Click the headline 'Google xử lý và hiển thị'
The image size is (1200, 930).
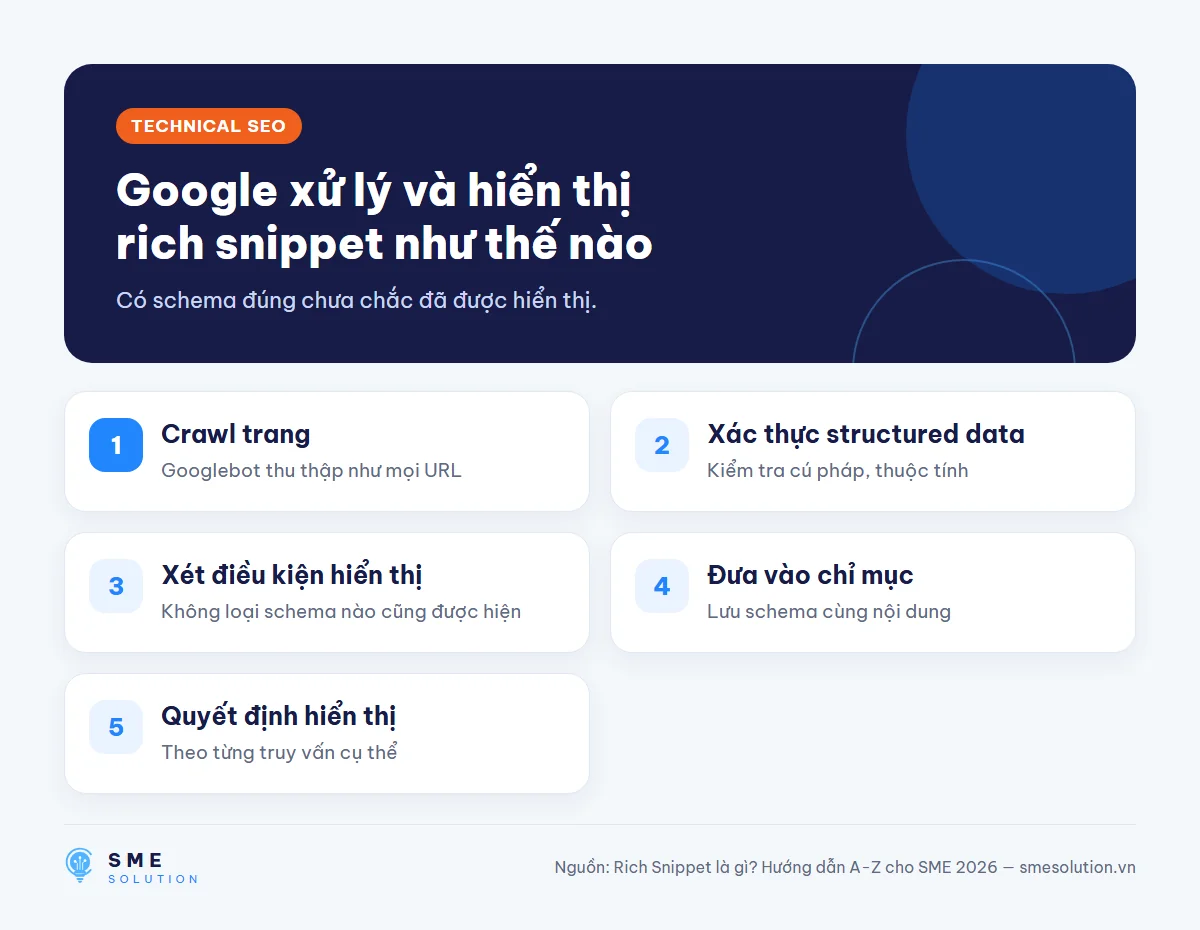373,191
